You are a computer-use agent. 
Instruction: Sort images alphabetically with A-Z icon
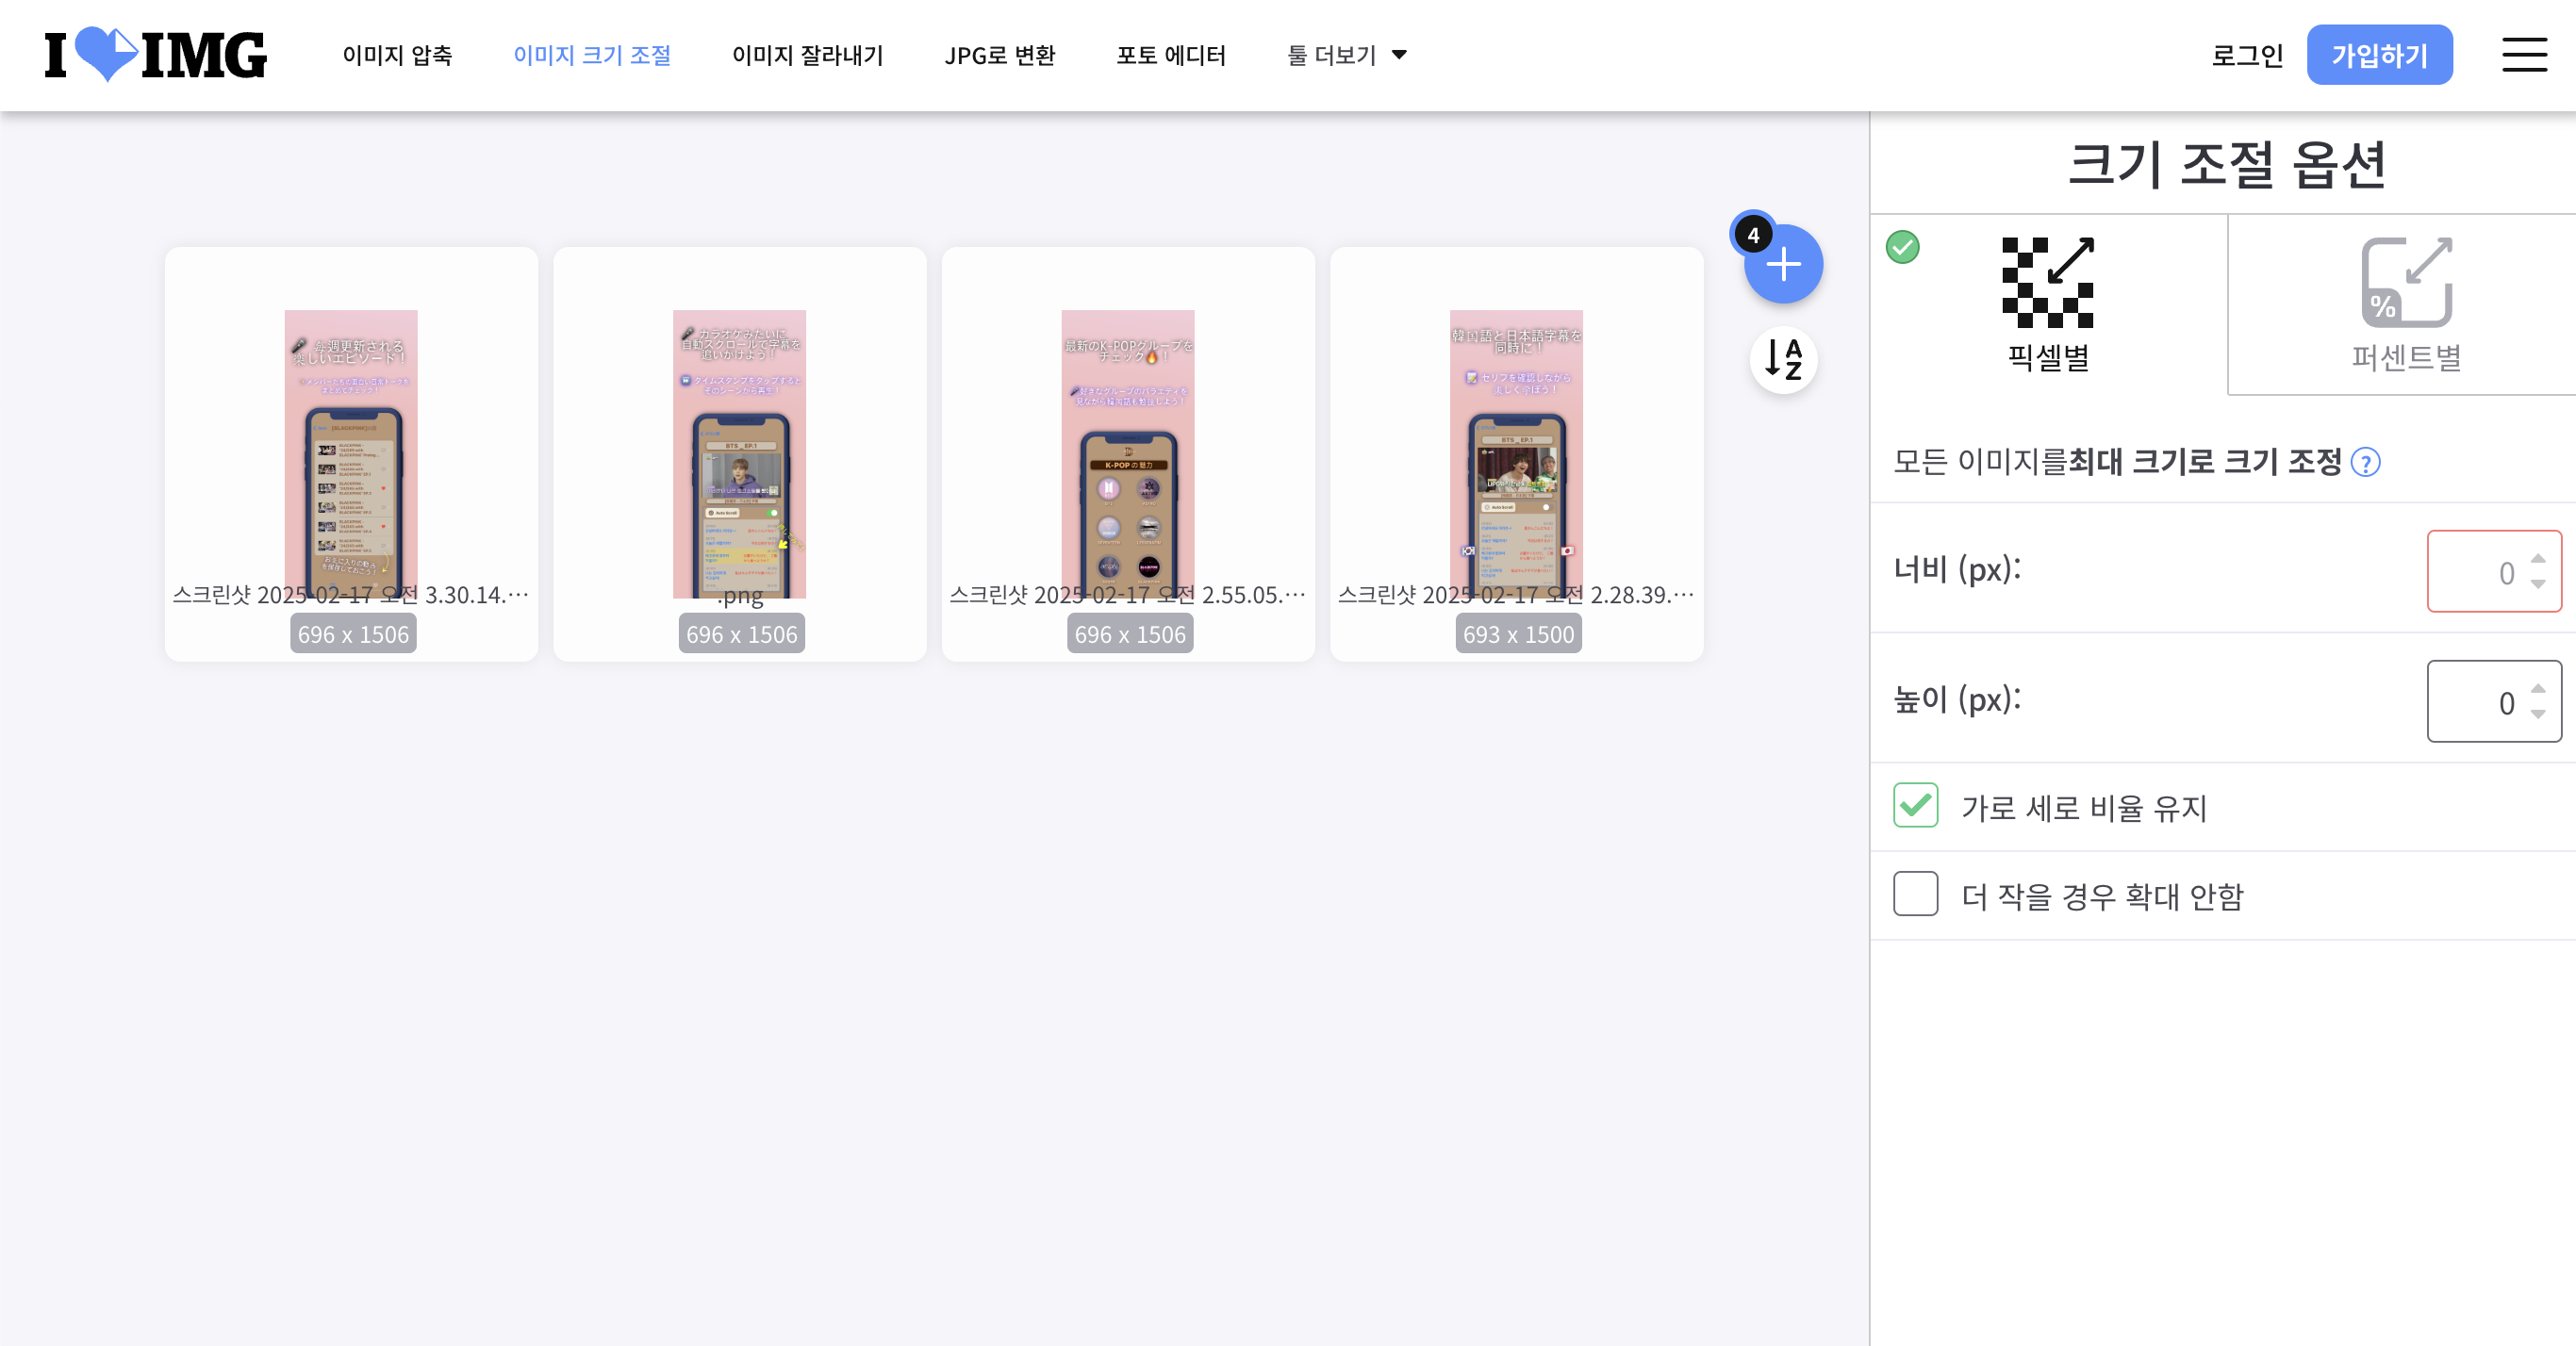pos(1783,359)
